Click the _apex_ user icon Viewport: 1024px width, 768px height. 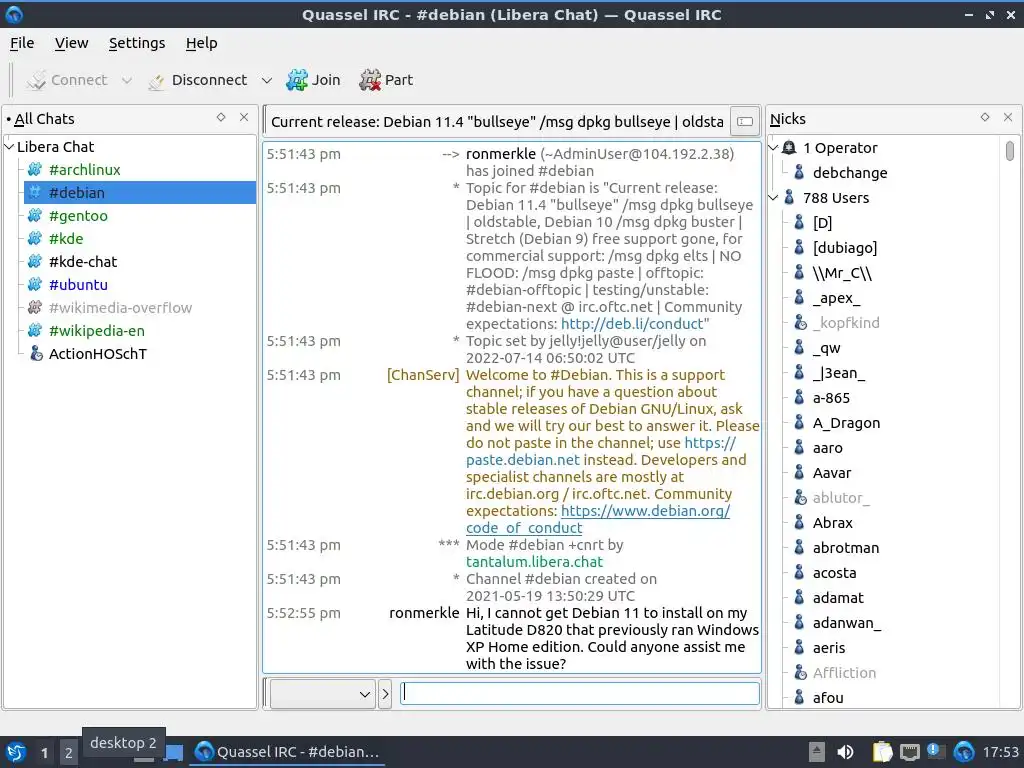[799, 298]
